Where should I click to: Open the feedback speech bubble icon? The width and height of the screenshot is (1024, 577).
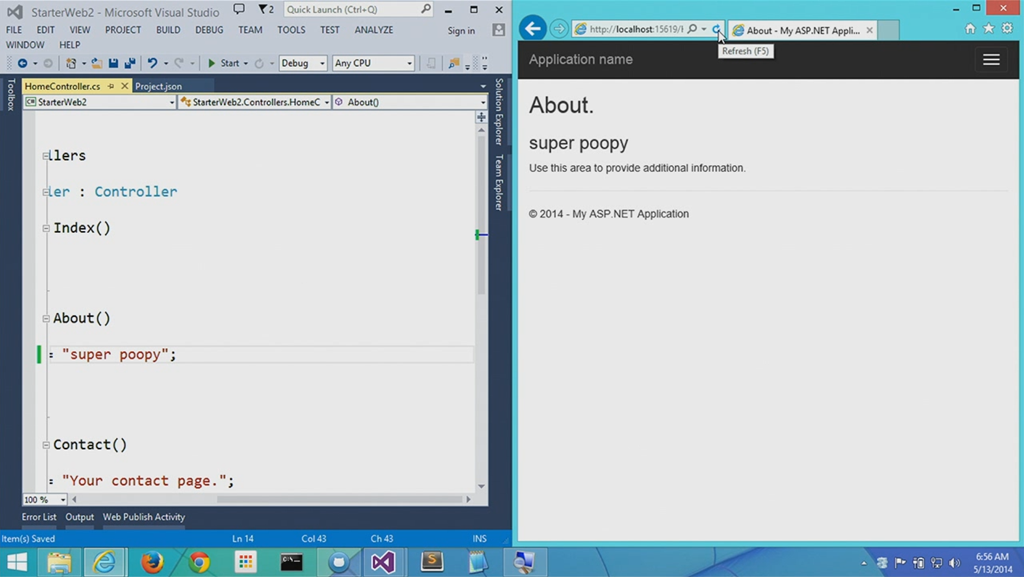[239, 9]
